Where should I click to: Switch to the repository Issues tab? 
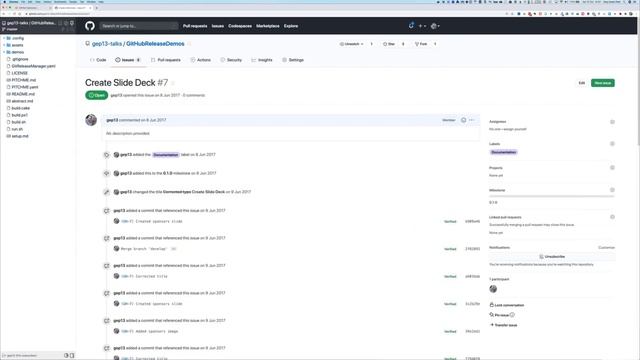(x=128, y=60)
